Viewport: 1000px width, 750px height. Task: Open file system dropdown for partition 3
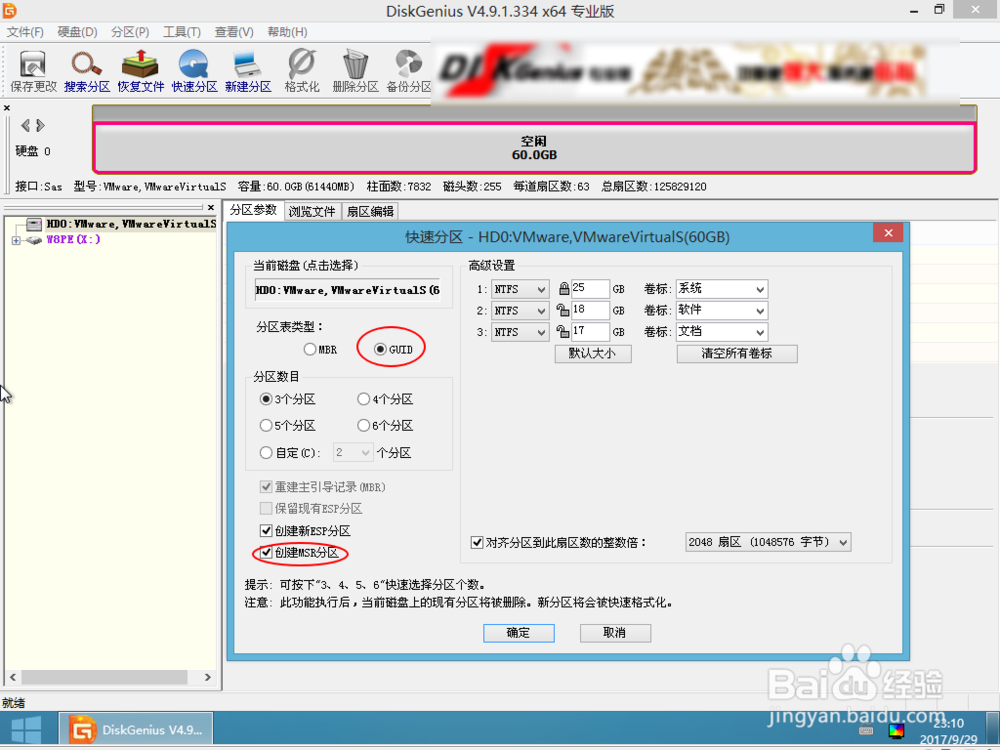point(520,332)
